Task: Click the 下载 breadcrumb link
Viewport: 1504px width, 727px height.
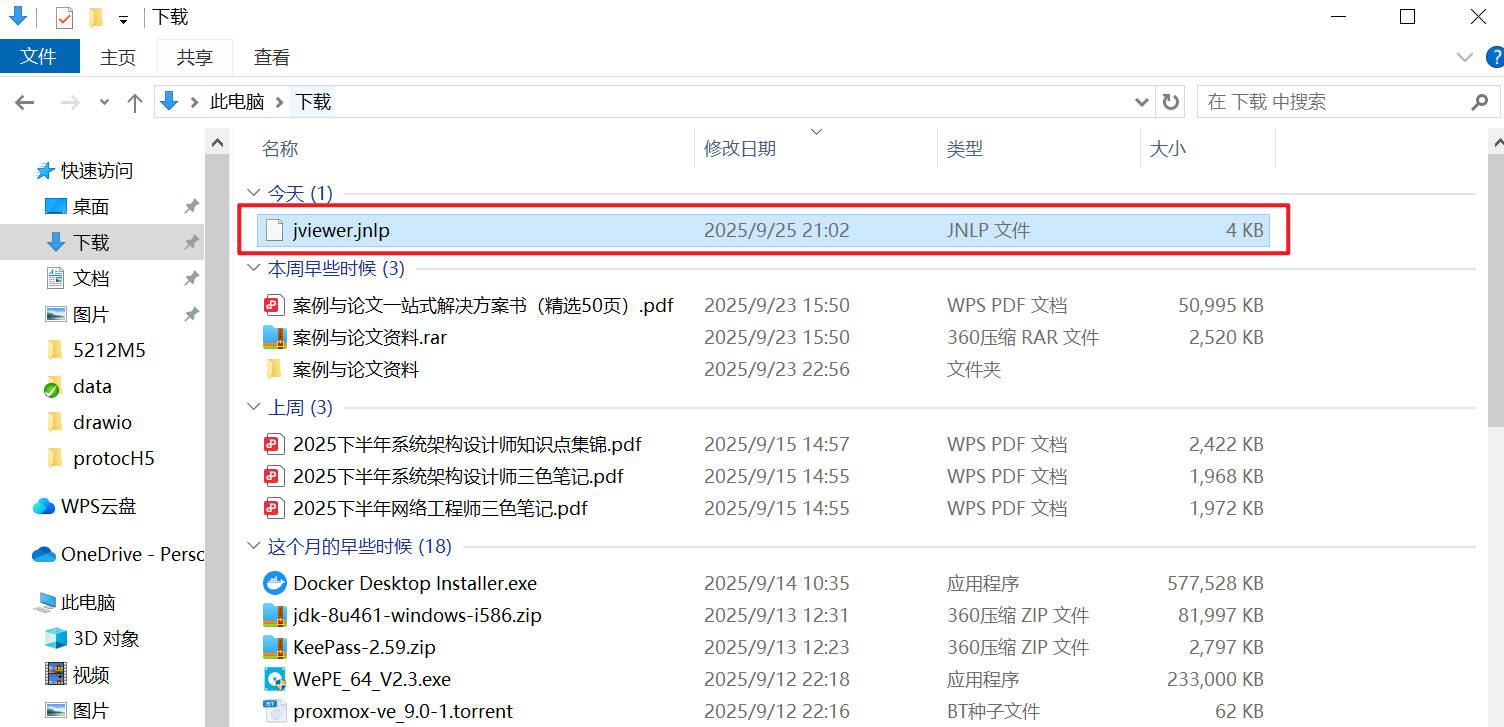Action: coord(312,101)
